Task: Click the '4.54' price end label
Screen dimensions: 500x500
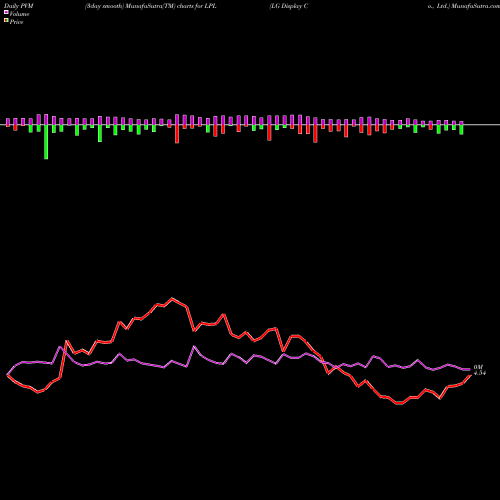Action: point(480,373)
